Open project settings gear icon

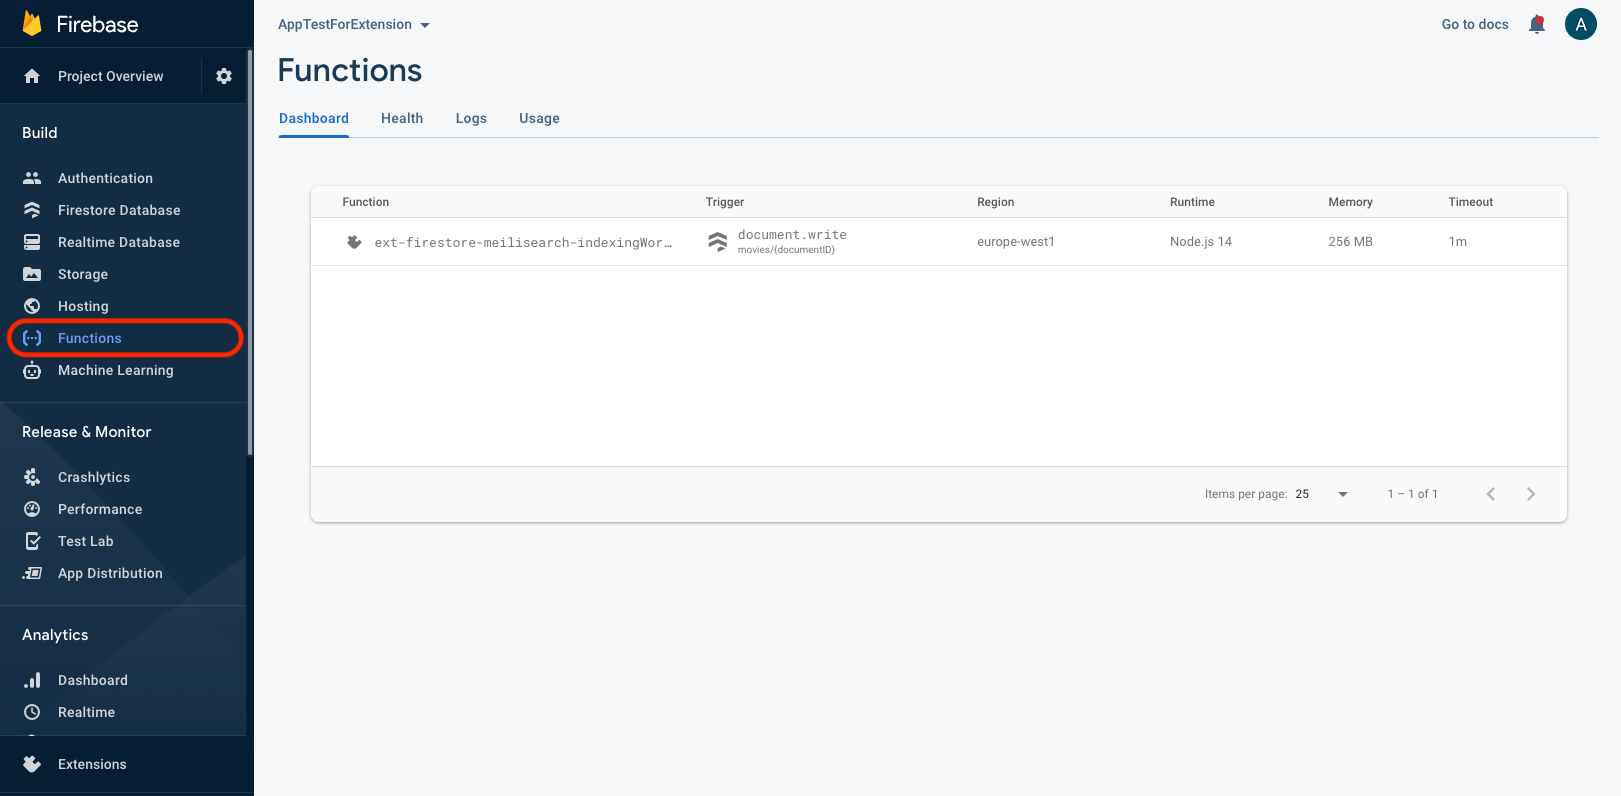[224, 76]
